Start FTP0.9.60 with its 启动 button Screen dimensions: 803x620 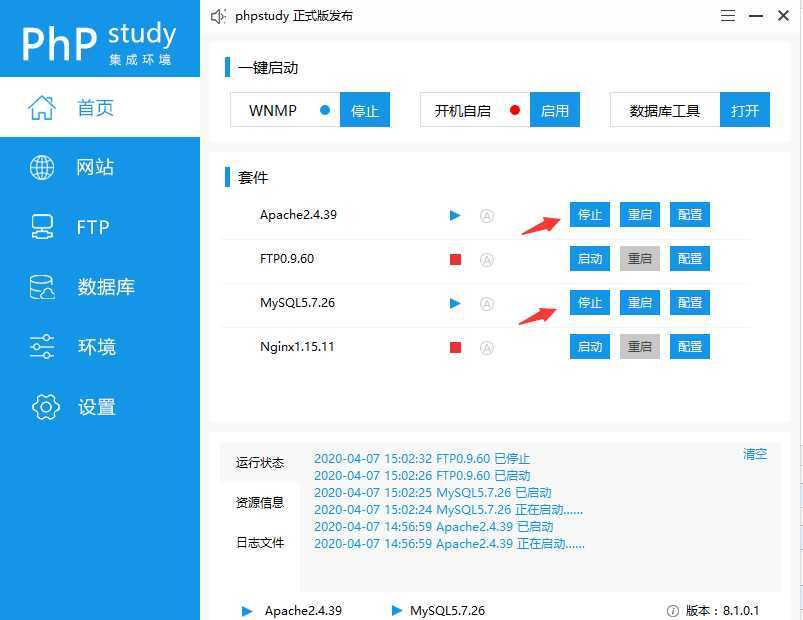589,259
